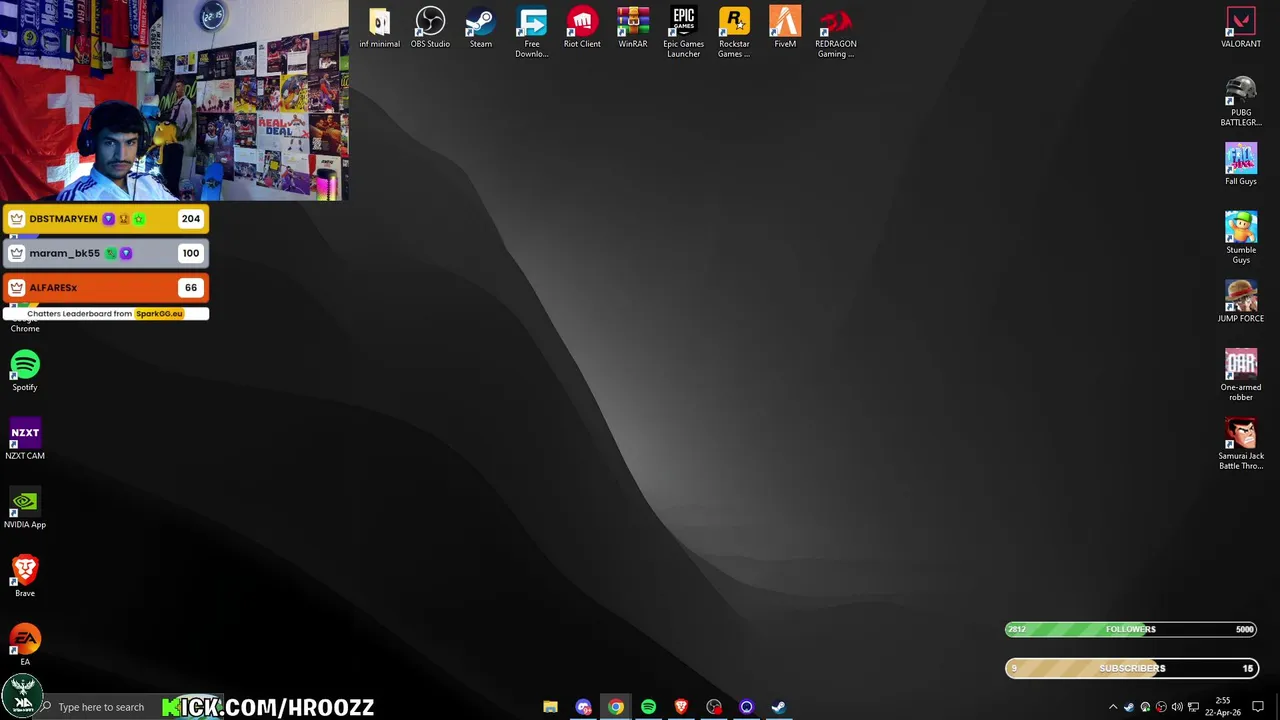
Task: Select the NZXT CAM desktop icon
Action: (x=25, y=439)
